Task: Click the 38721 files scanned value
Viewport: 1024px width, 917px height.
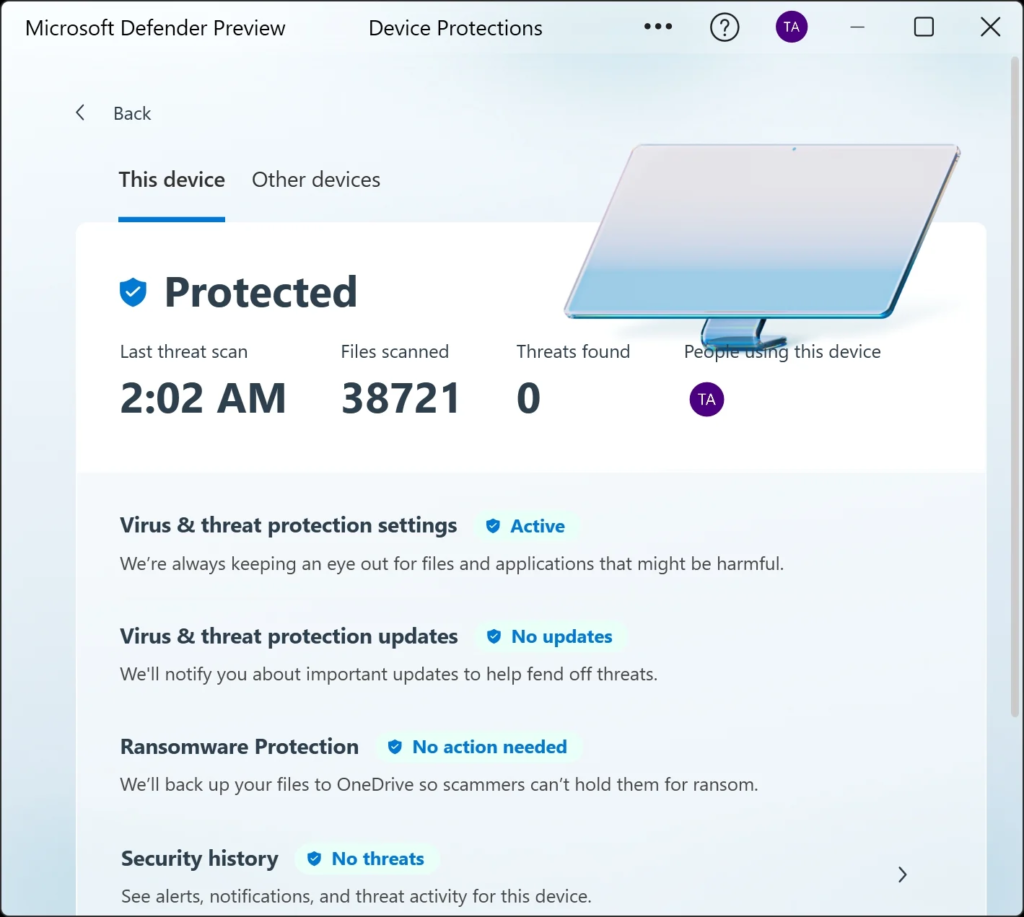Action: (x=401, y=398)
